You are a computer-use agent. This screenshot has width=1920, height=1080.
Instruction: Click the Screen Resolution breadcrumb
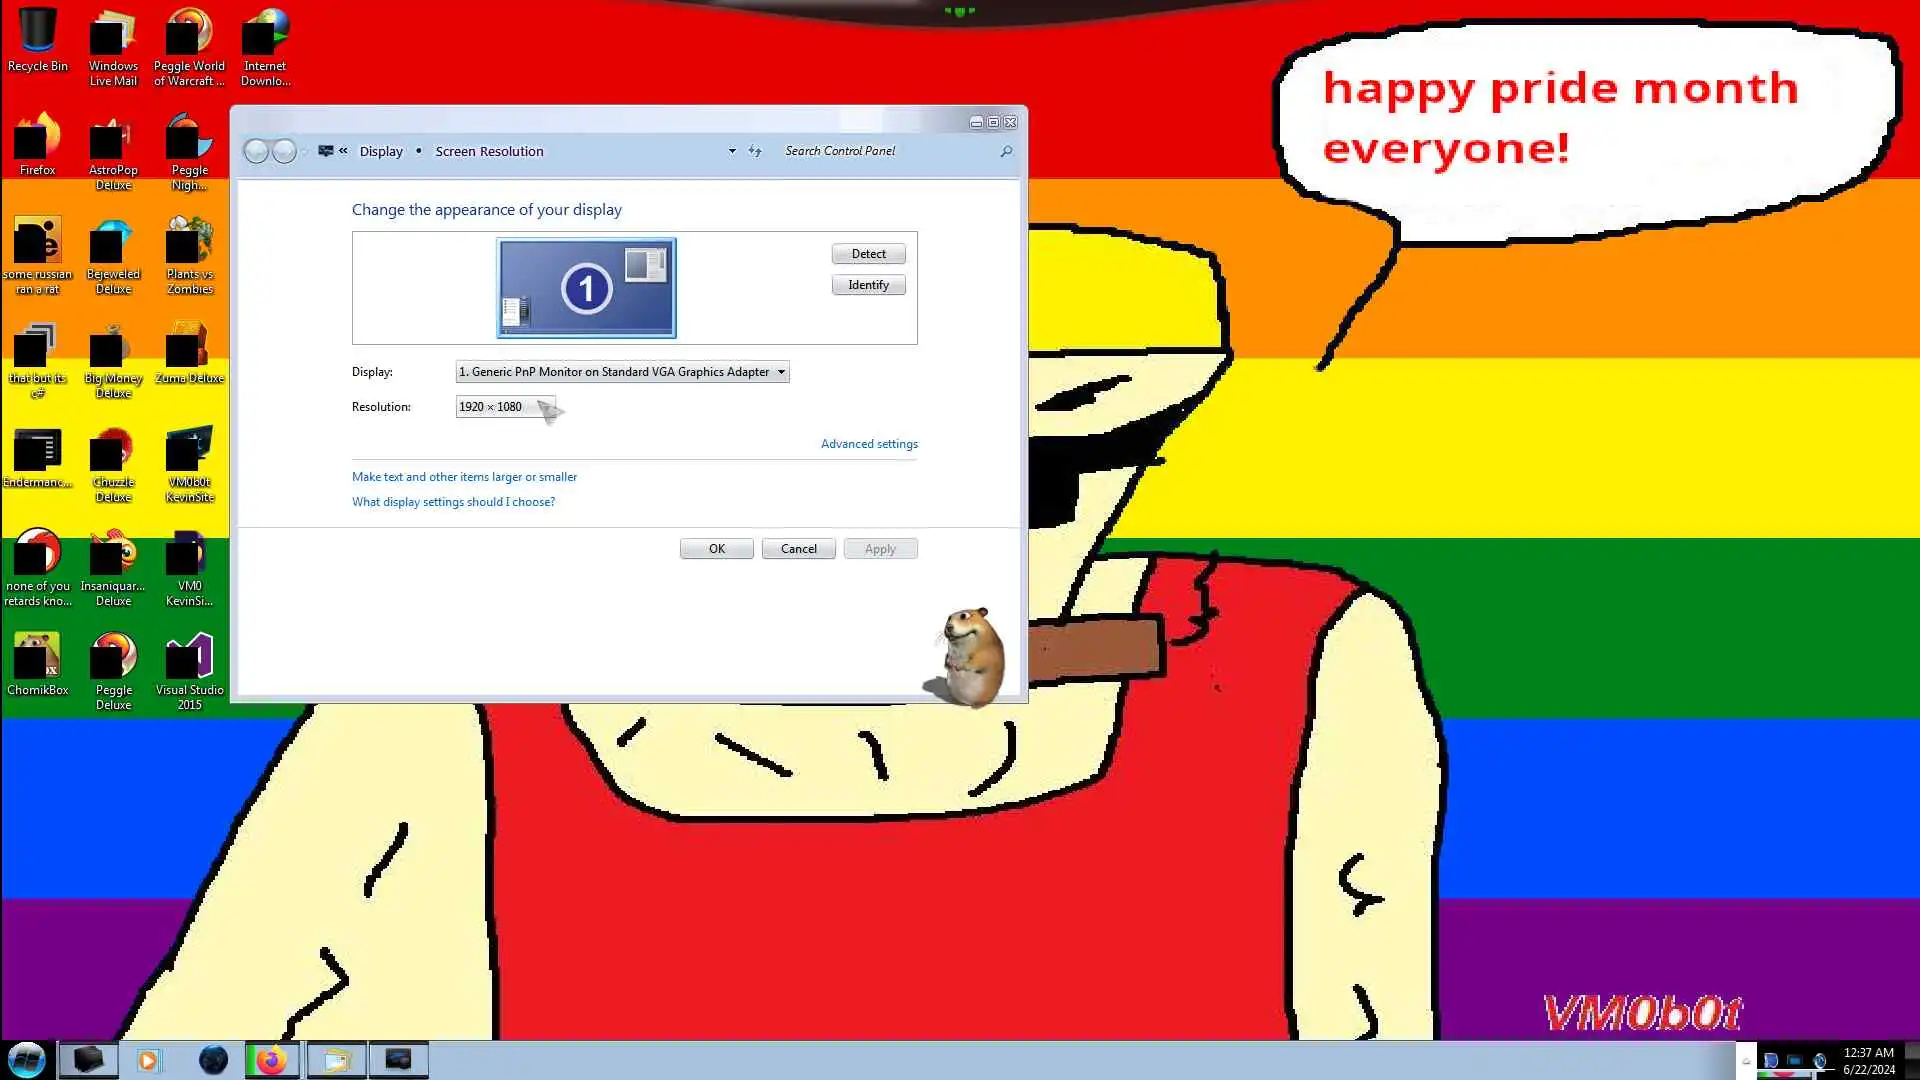click(x=489, y=151)
